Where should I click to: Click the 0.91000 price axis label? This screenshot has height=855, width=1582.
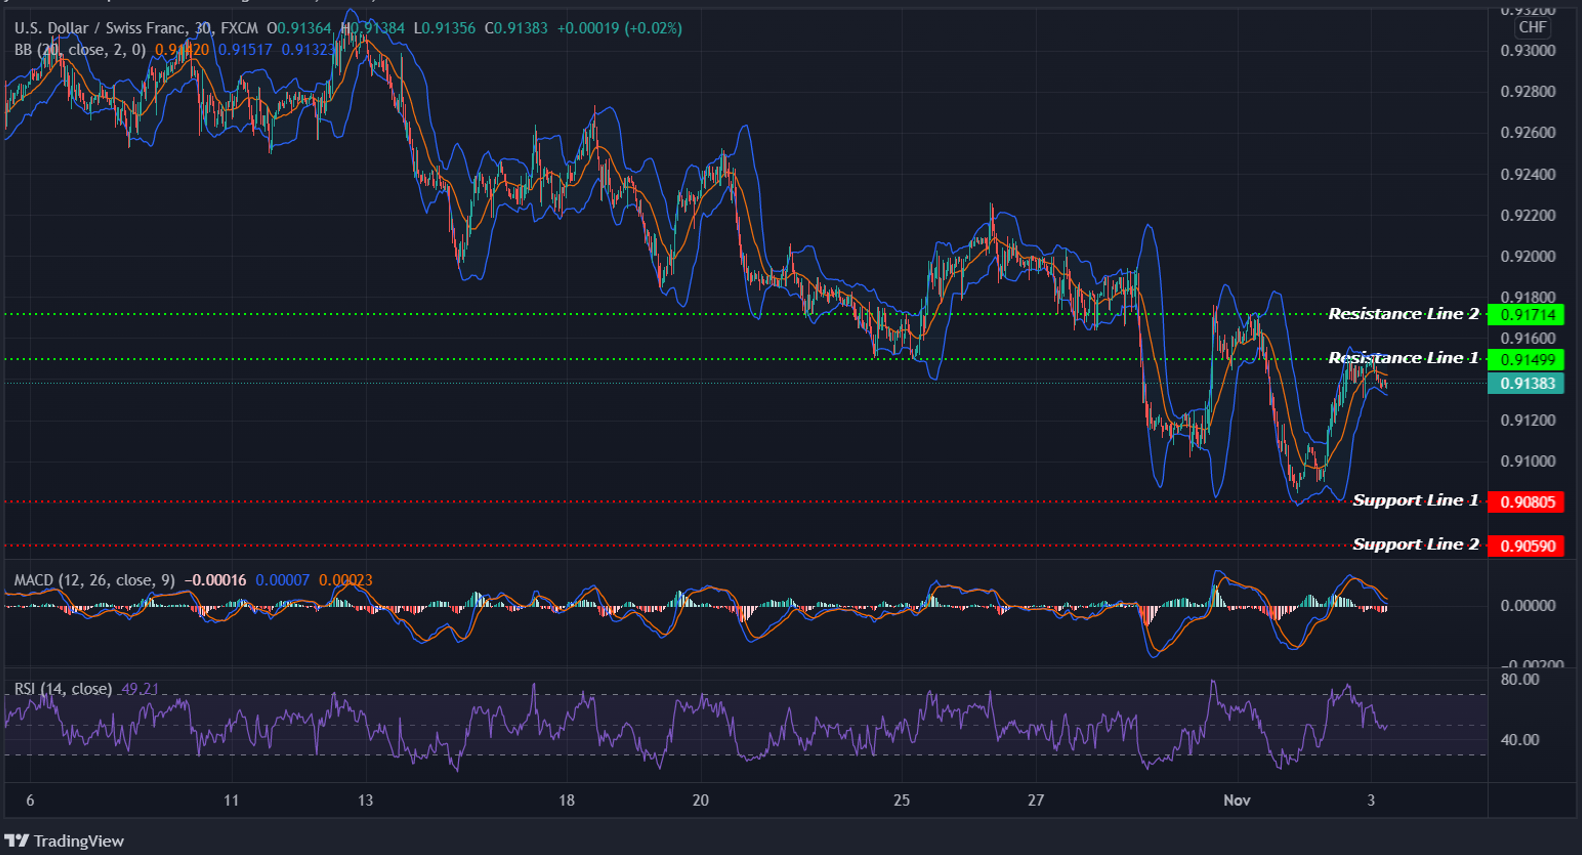tap(1528, 461)
